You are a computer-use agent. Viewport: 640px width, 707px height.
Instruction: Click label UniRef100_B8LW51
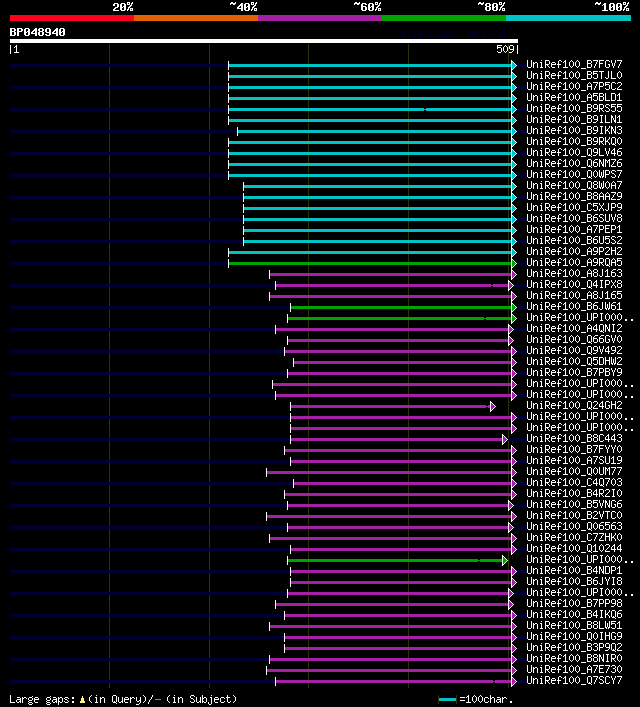tap(574, 625)
